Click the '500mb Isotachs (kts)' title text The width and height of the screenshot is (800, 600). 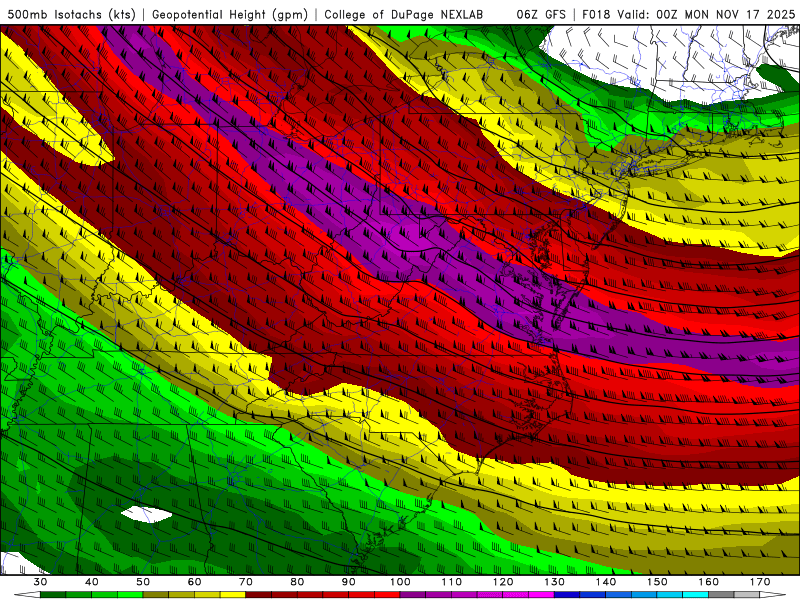tap(71, 14)
